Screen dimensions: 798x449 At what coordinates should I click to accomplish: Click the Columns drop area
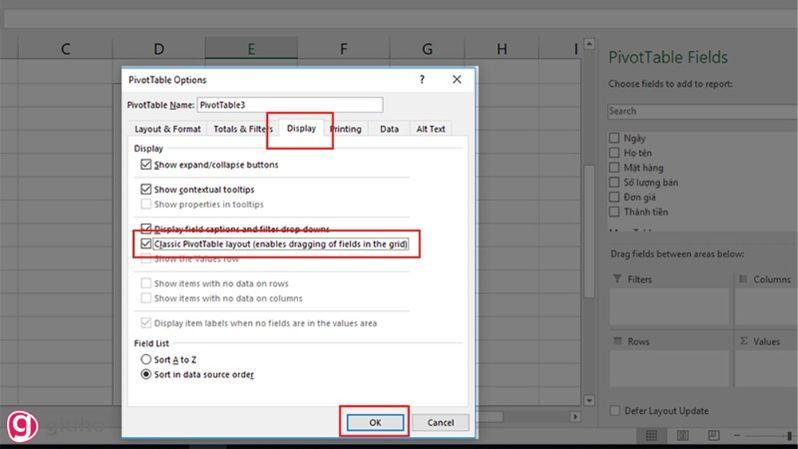tap(766, 307)
